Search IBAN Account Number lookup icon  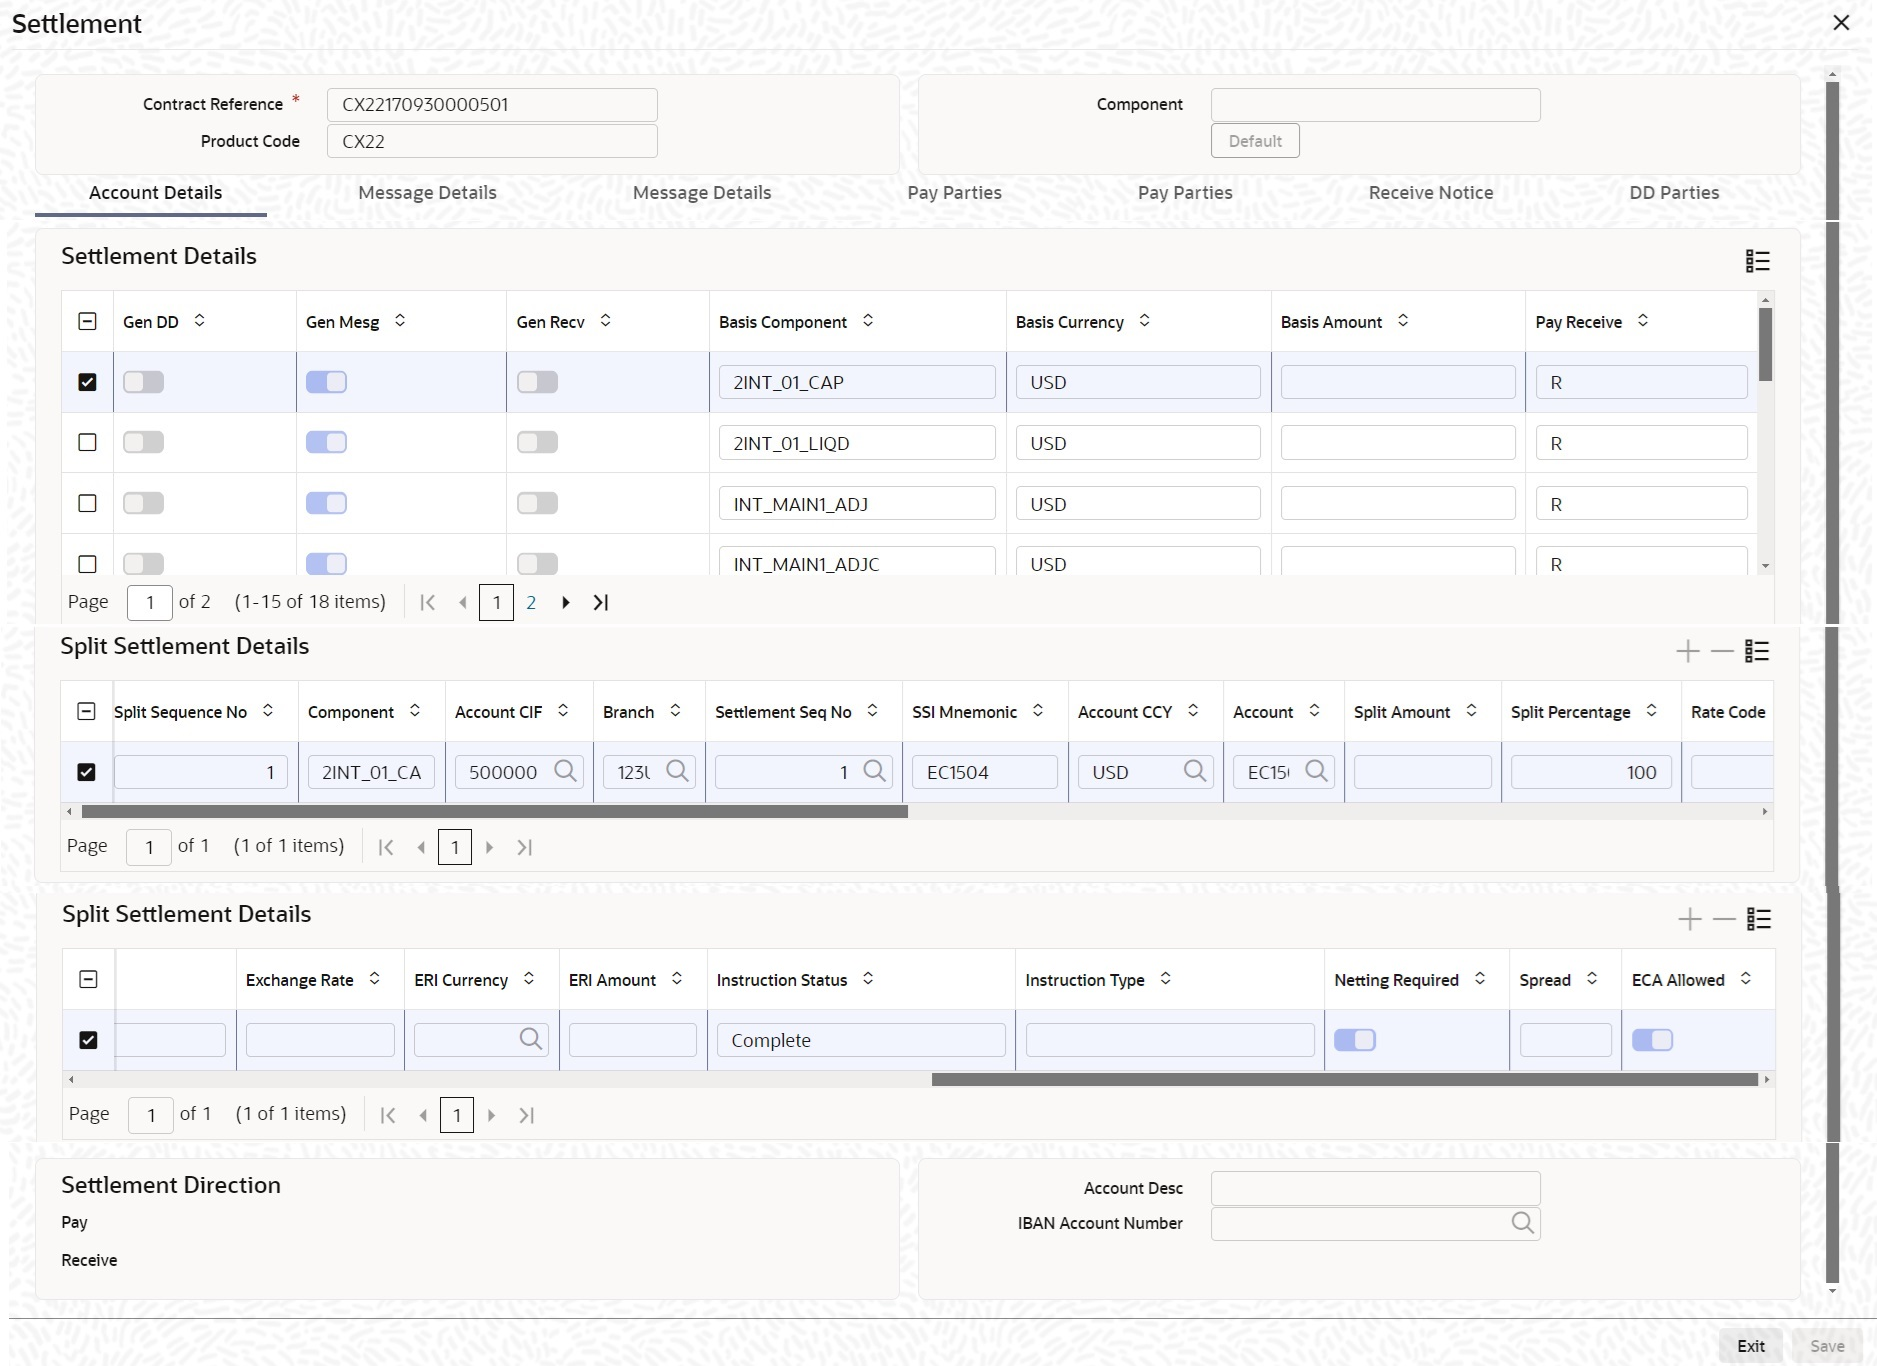[x=1522, y=1223]
